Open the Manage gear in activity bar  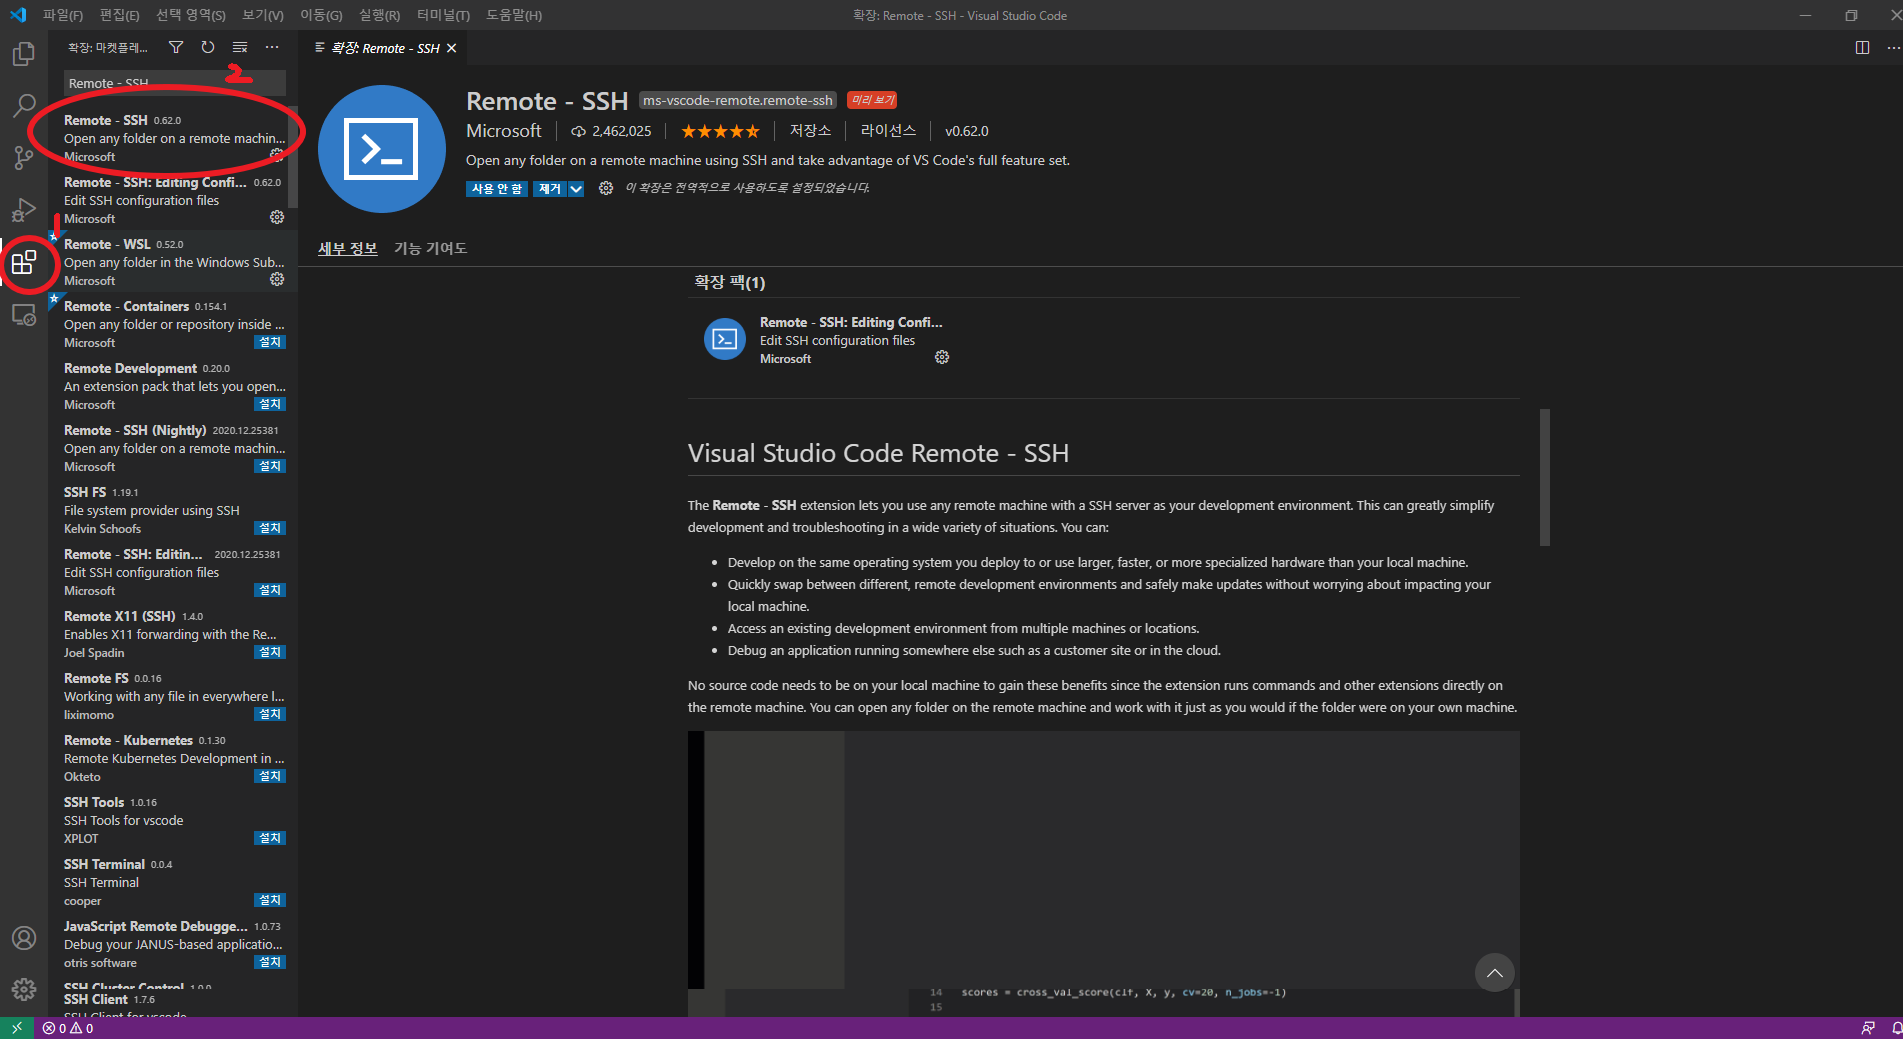tap(23, 990)
